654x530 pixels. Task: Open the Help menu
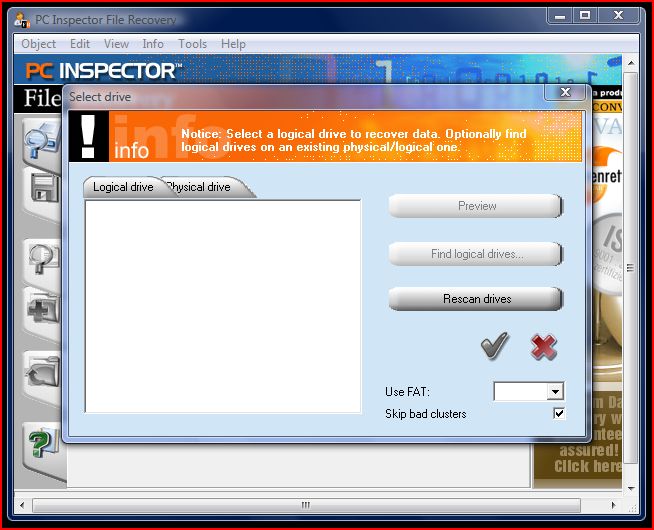[233, 44]
